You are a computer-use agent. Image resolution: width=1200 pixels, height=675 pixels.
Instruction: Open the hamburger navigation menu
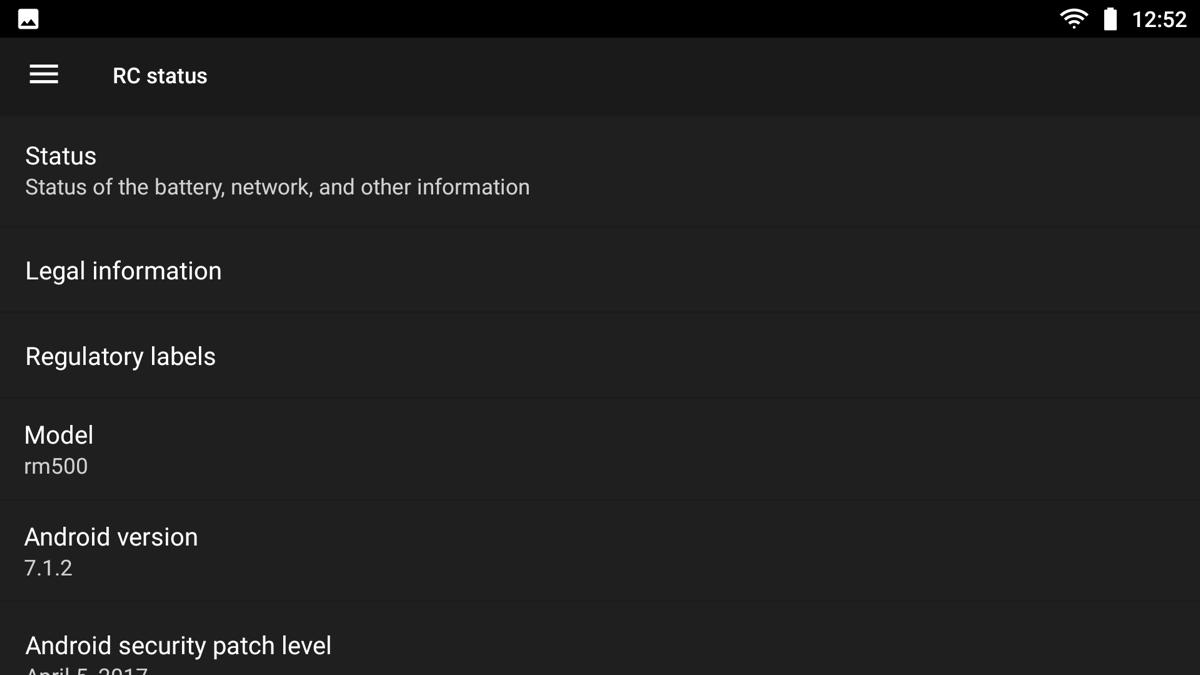[x=44, y=75]
